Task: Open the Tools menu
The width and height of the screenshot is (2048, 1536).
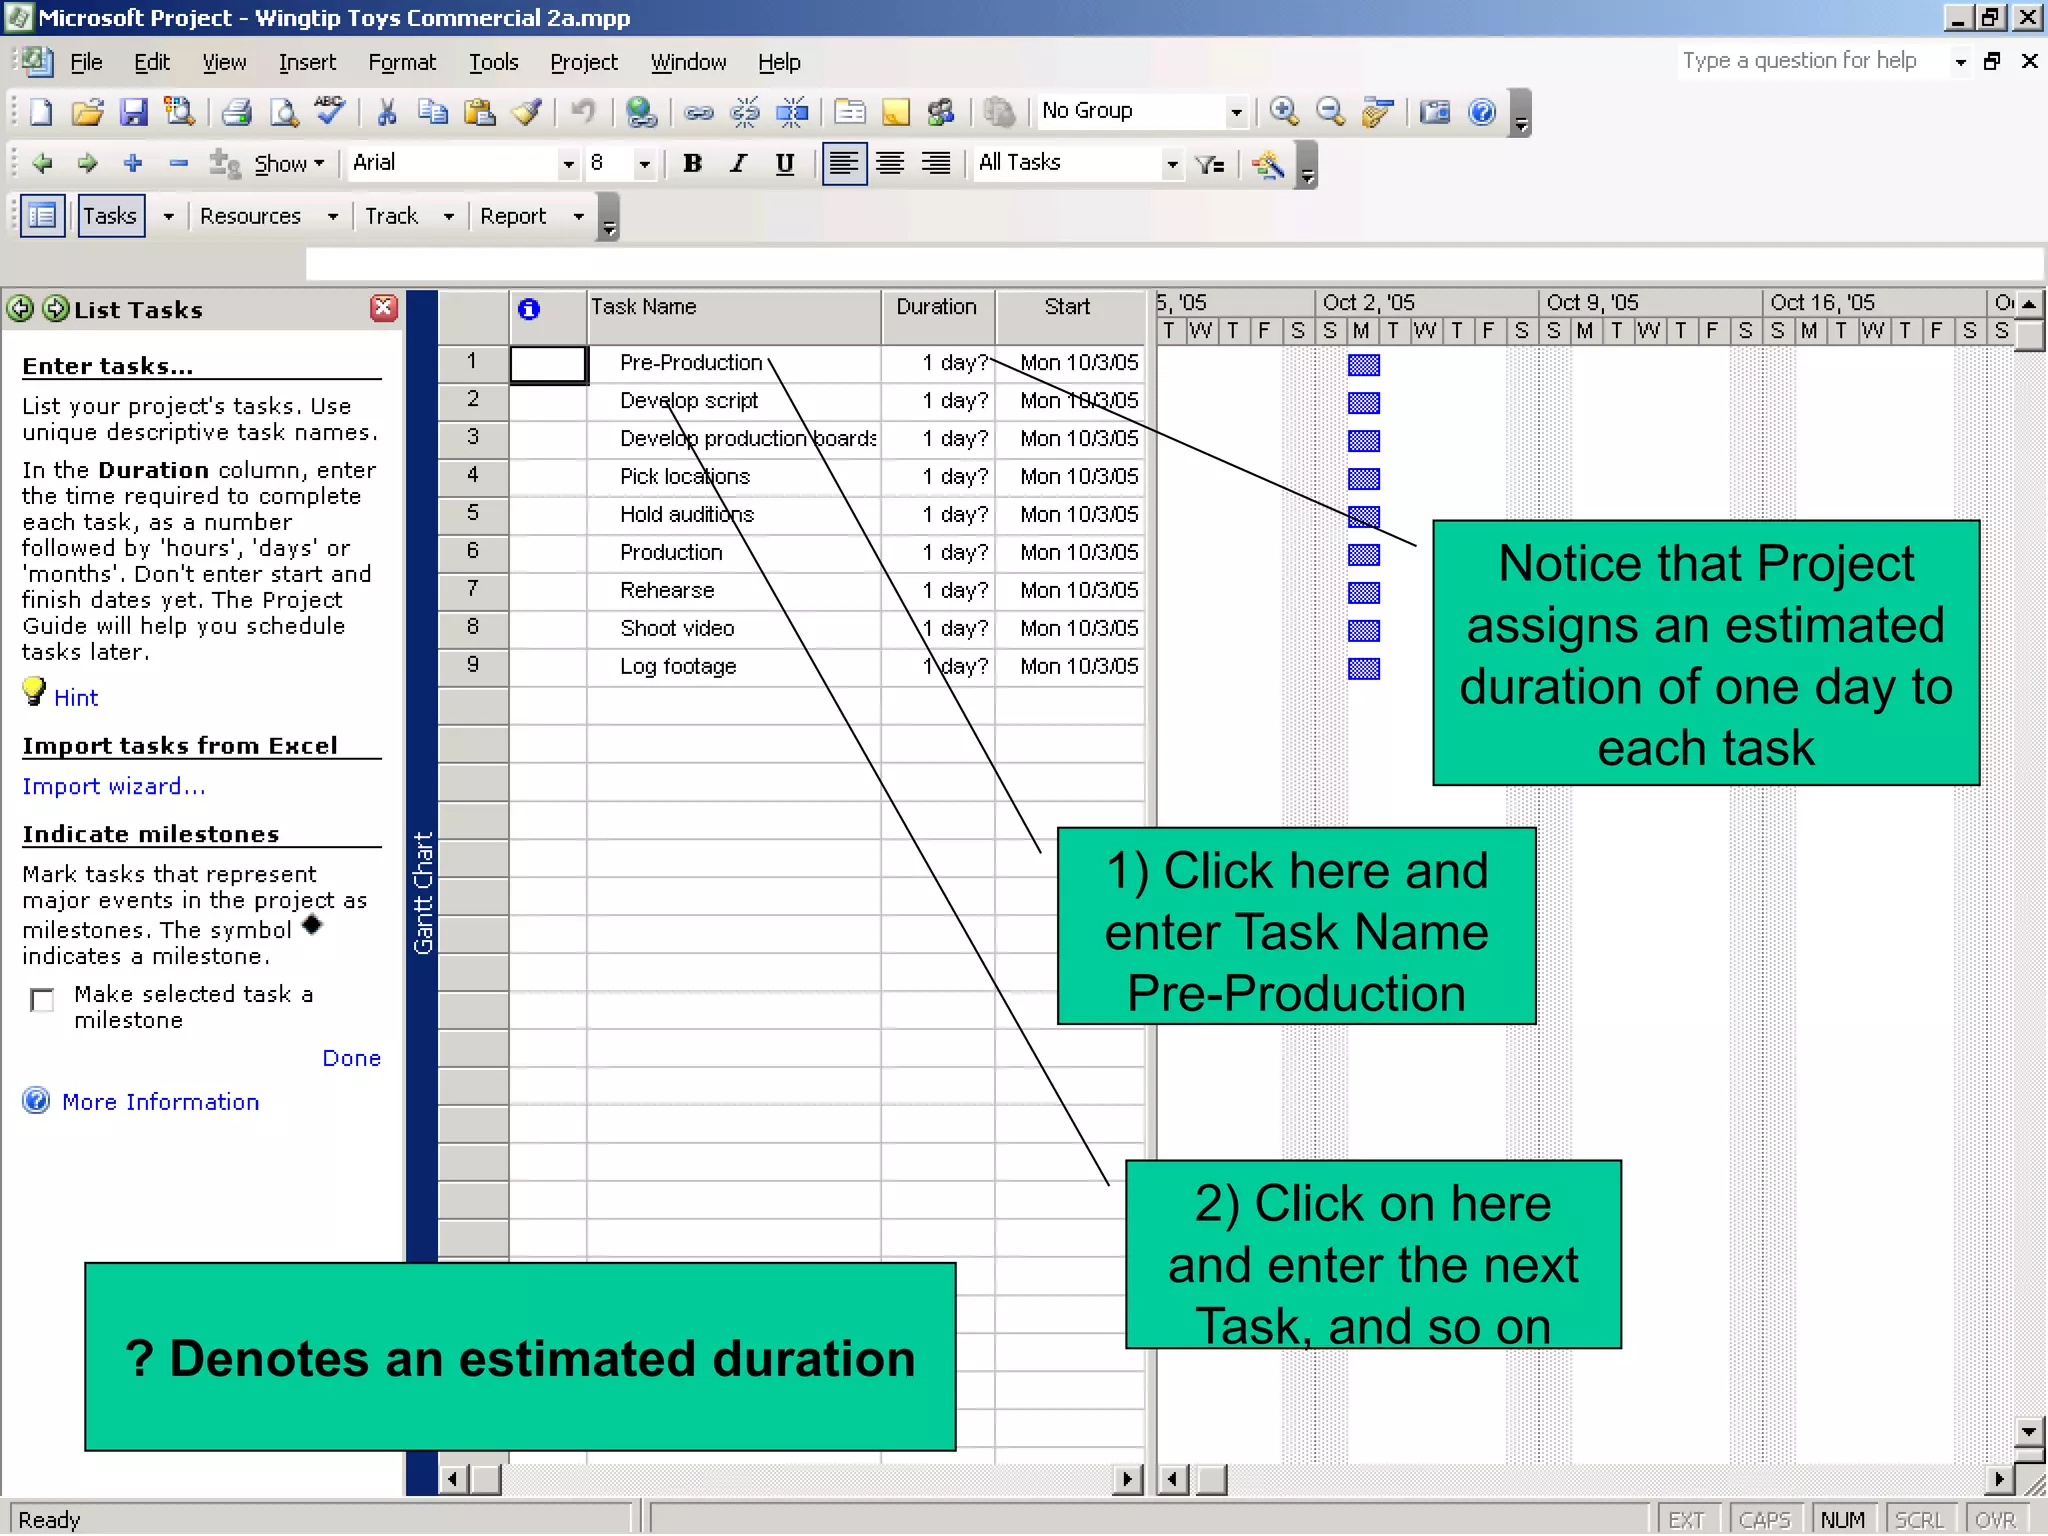Action: coord(494,62)
